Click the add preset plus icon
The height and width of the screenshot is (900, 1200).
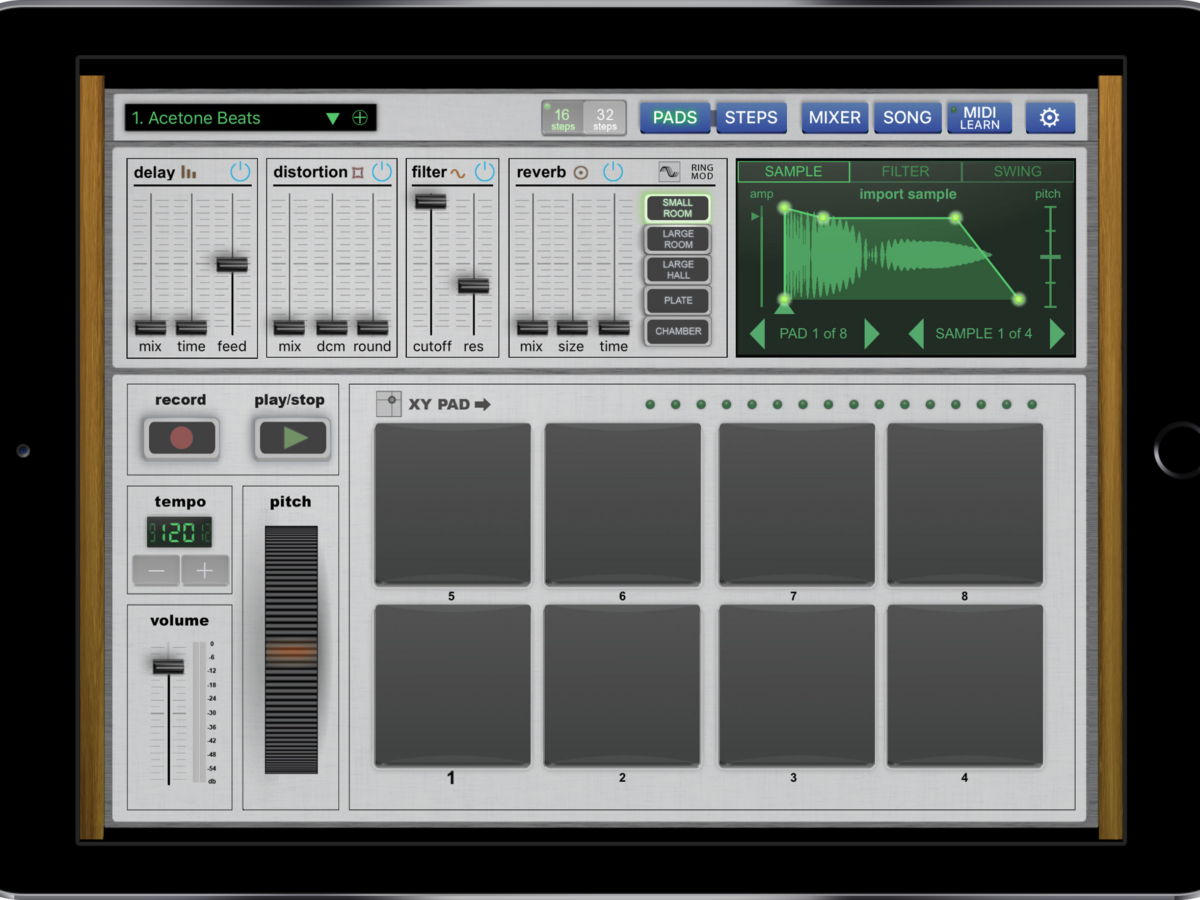click(x=360, y=118)
